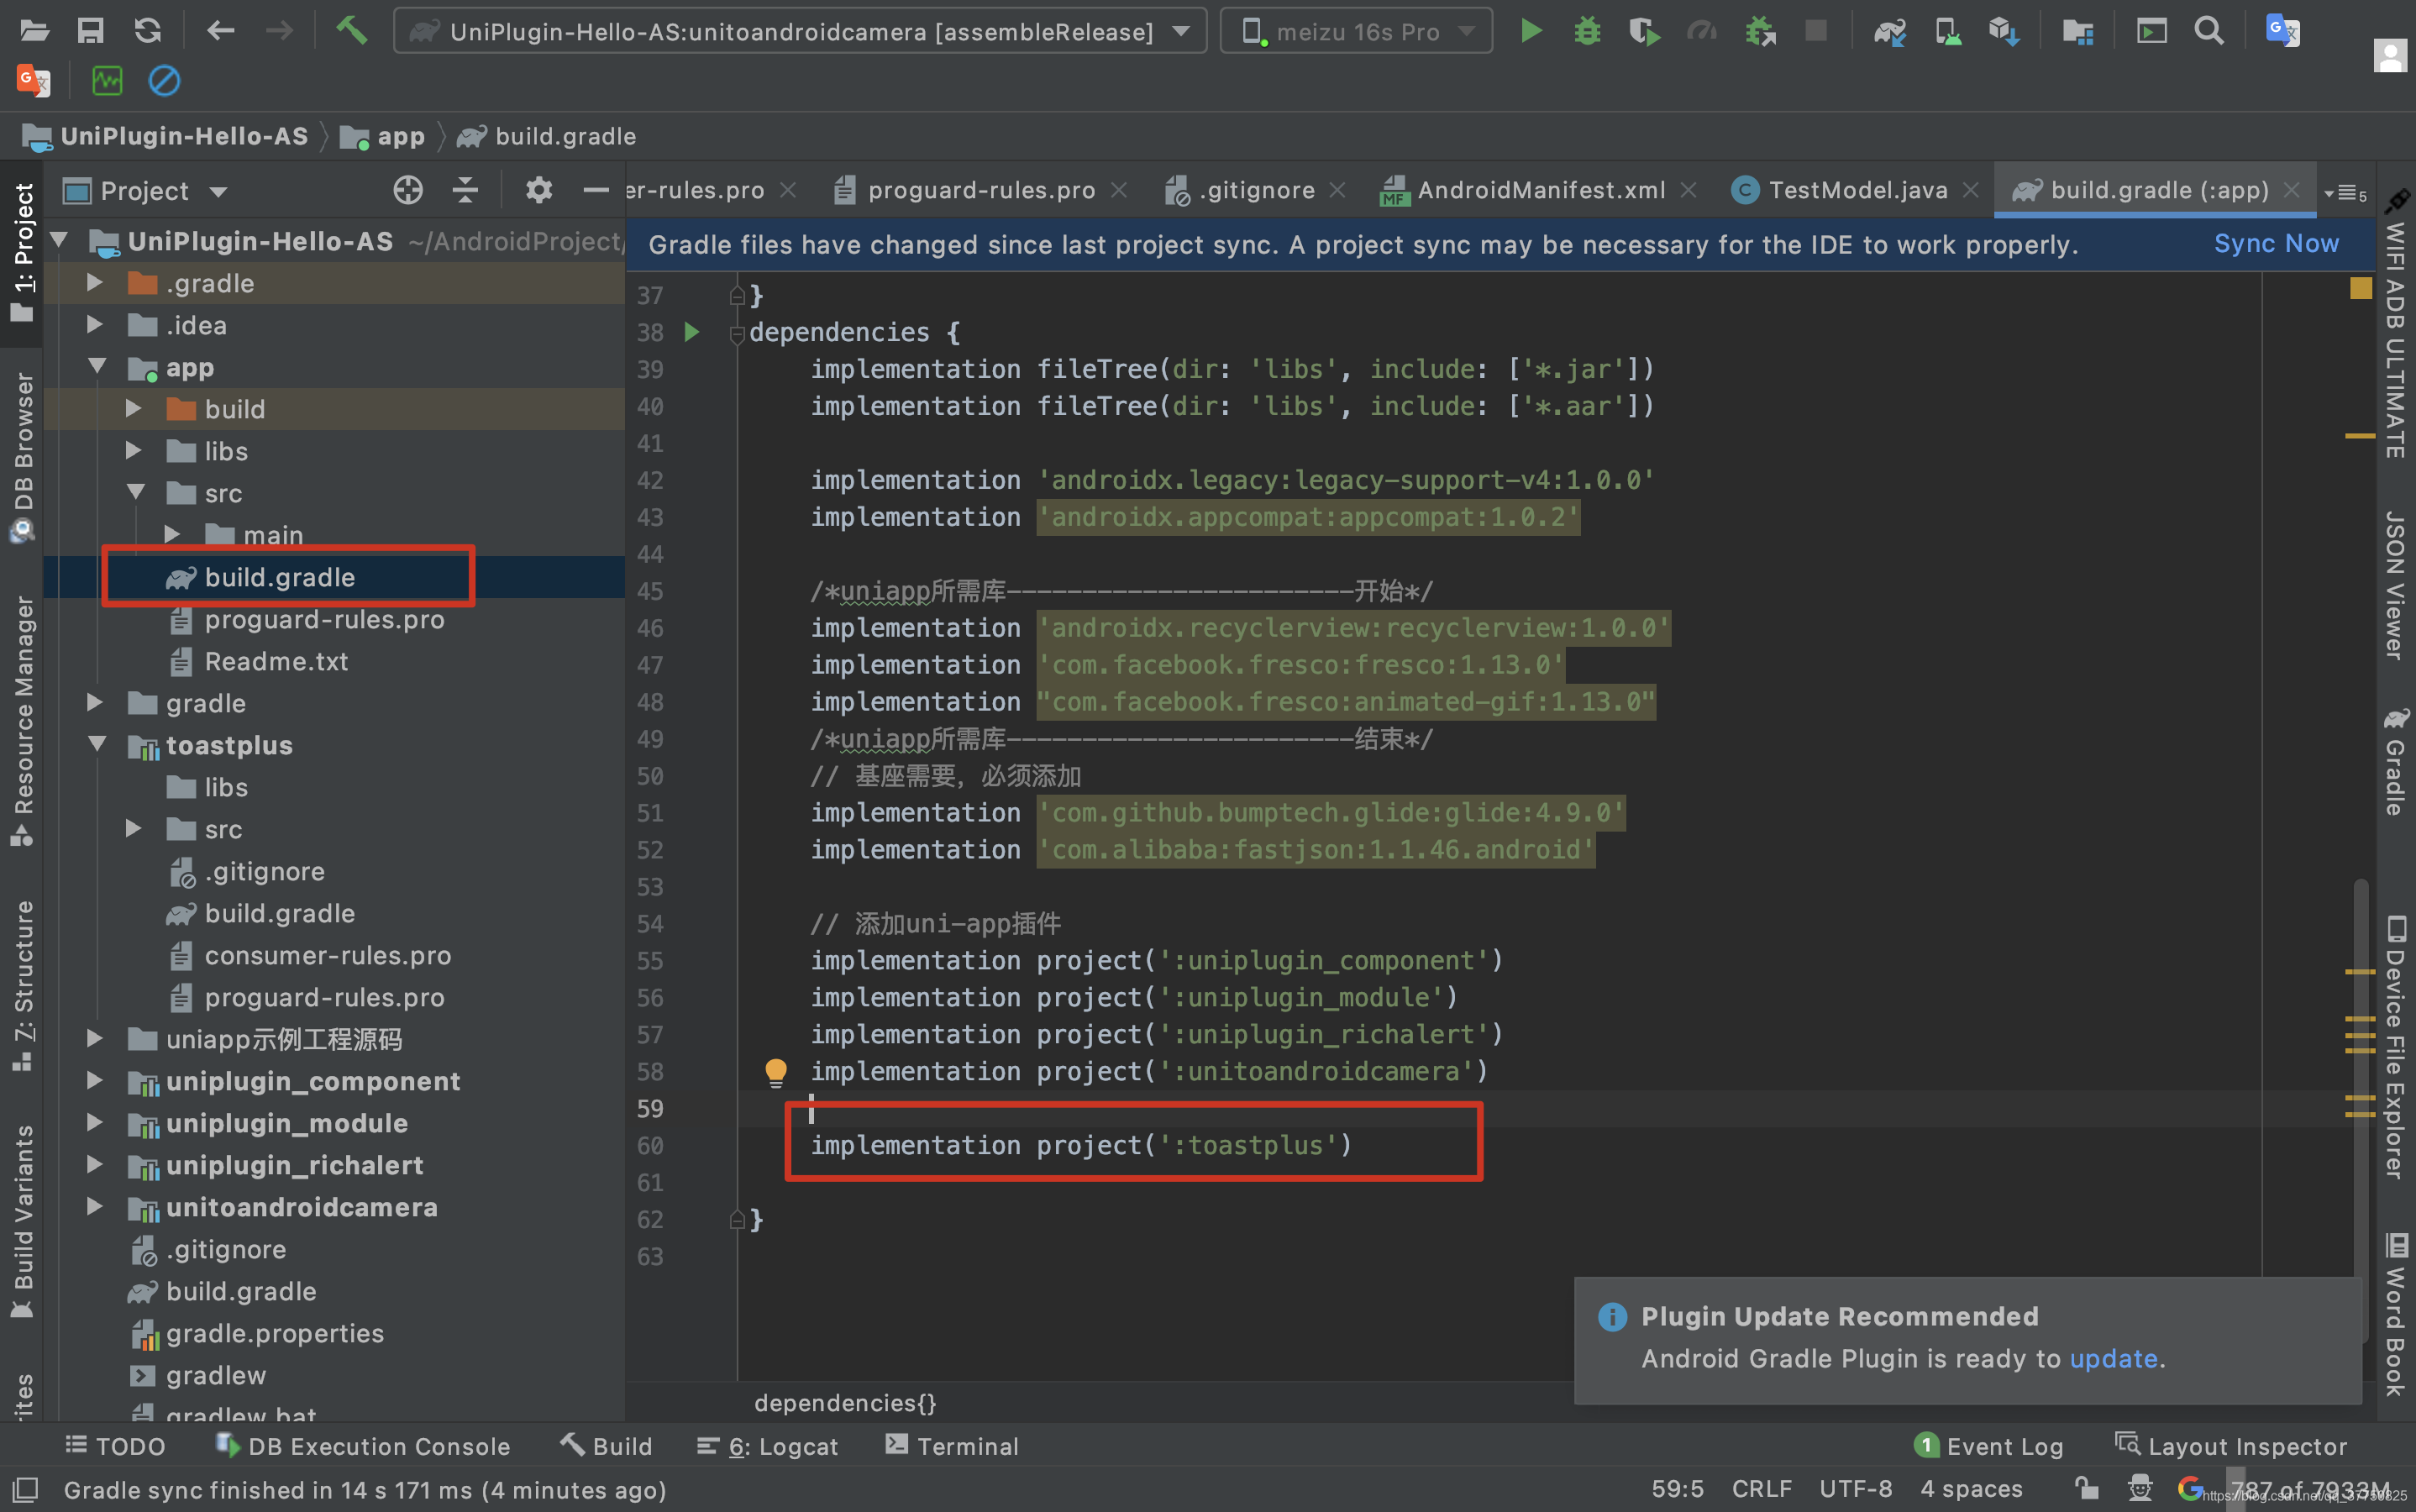This screenshot has width=2416, height=1512.
Task: Click the read-only lock icon in status bar
Action: coord(2086,1488)
